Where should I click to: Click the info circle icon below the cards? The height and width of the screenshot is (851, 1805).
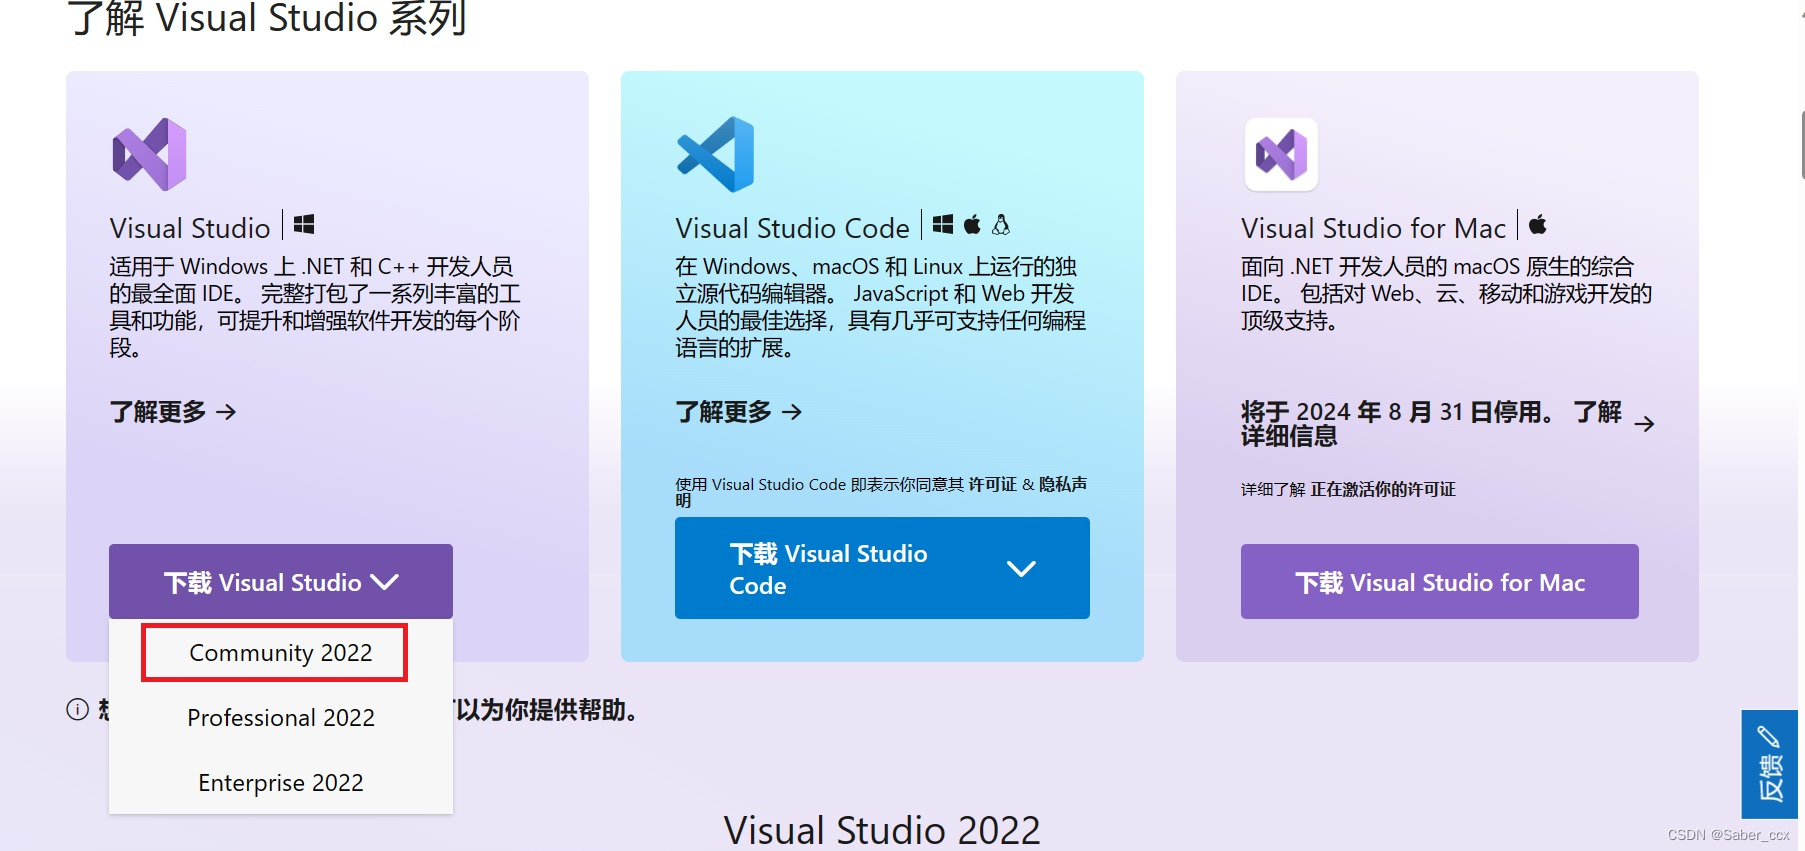click(x=78, y=709)
